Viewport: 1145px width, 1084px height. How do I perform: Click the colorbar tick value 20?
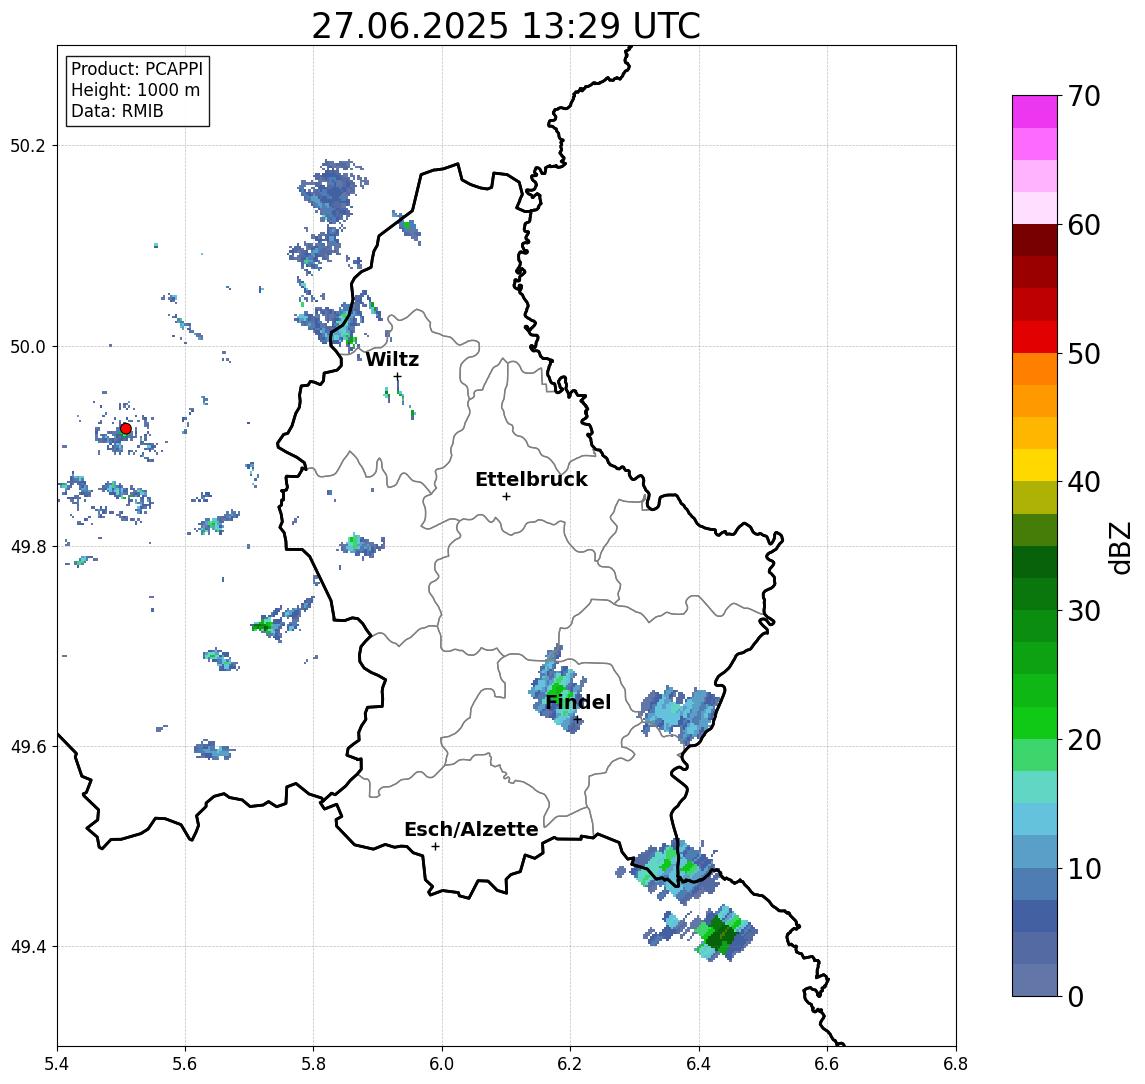point(1084,739)
